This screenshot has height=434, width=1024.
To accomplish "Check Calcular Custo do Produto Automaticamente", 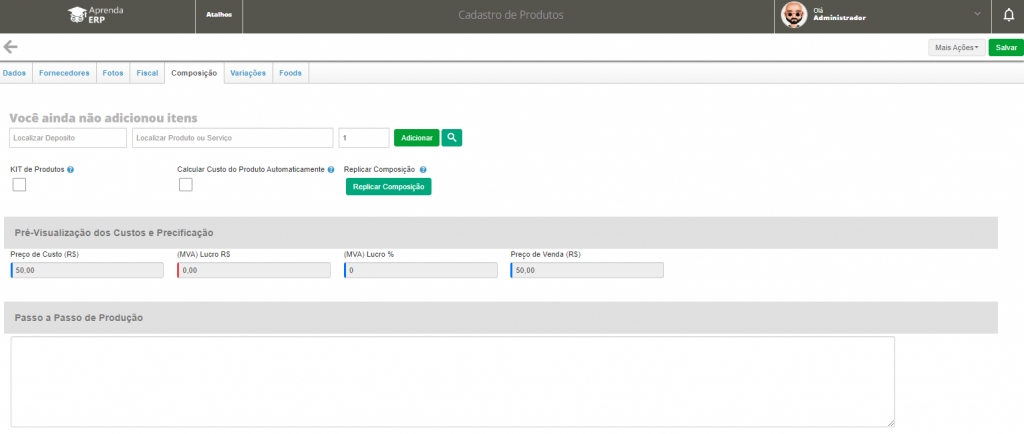I will pos(185,185).
